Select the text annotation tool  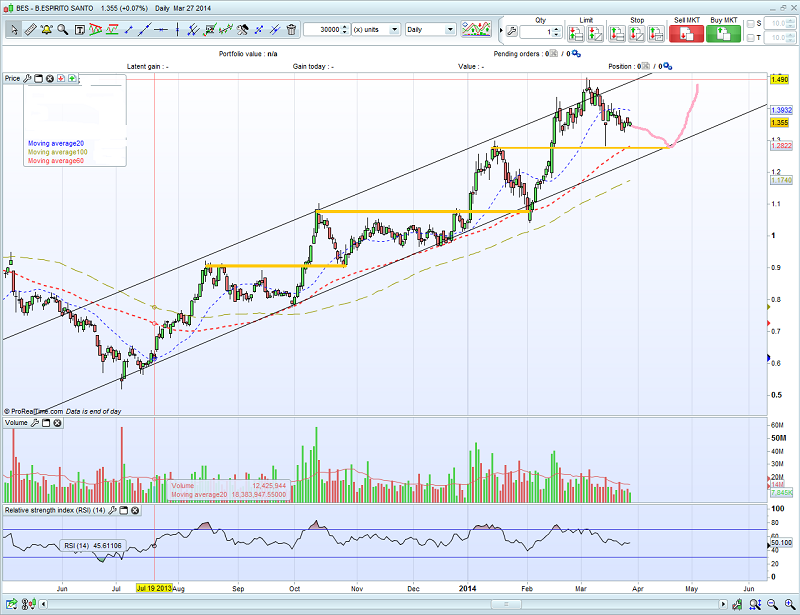(x=80, y=30)
